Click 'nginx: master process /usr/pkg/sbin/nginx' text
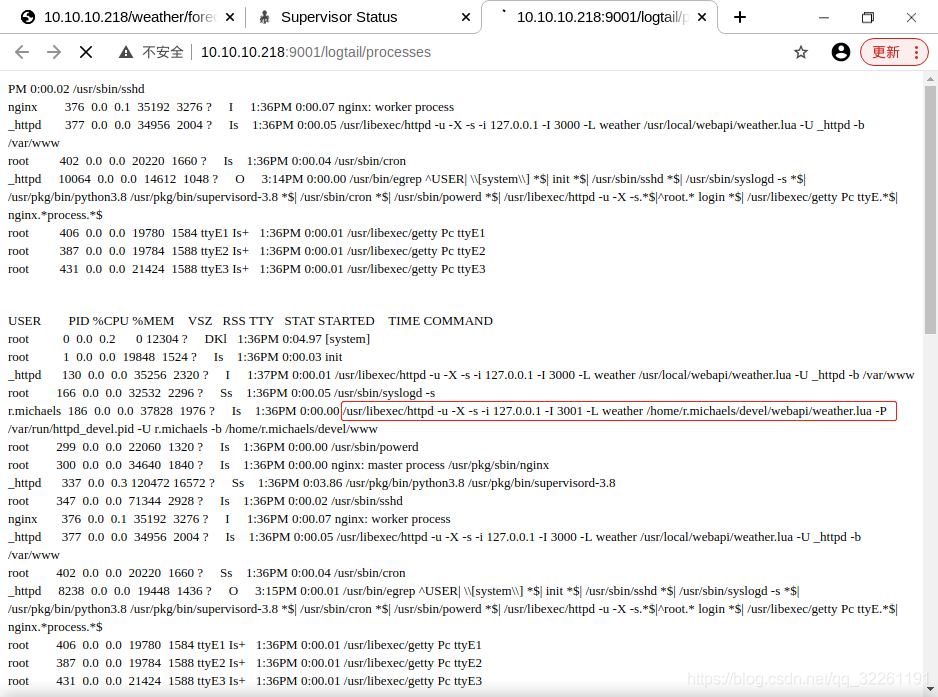The height and width of the screenshot is (697, 938). coord(440,465)
